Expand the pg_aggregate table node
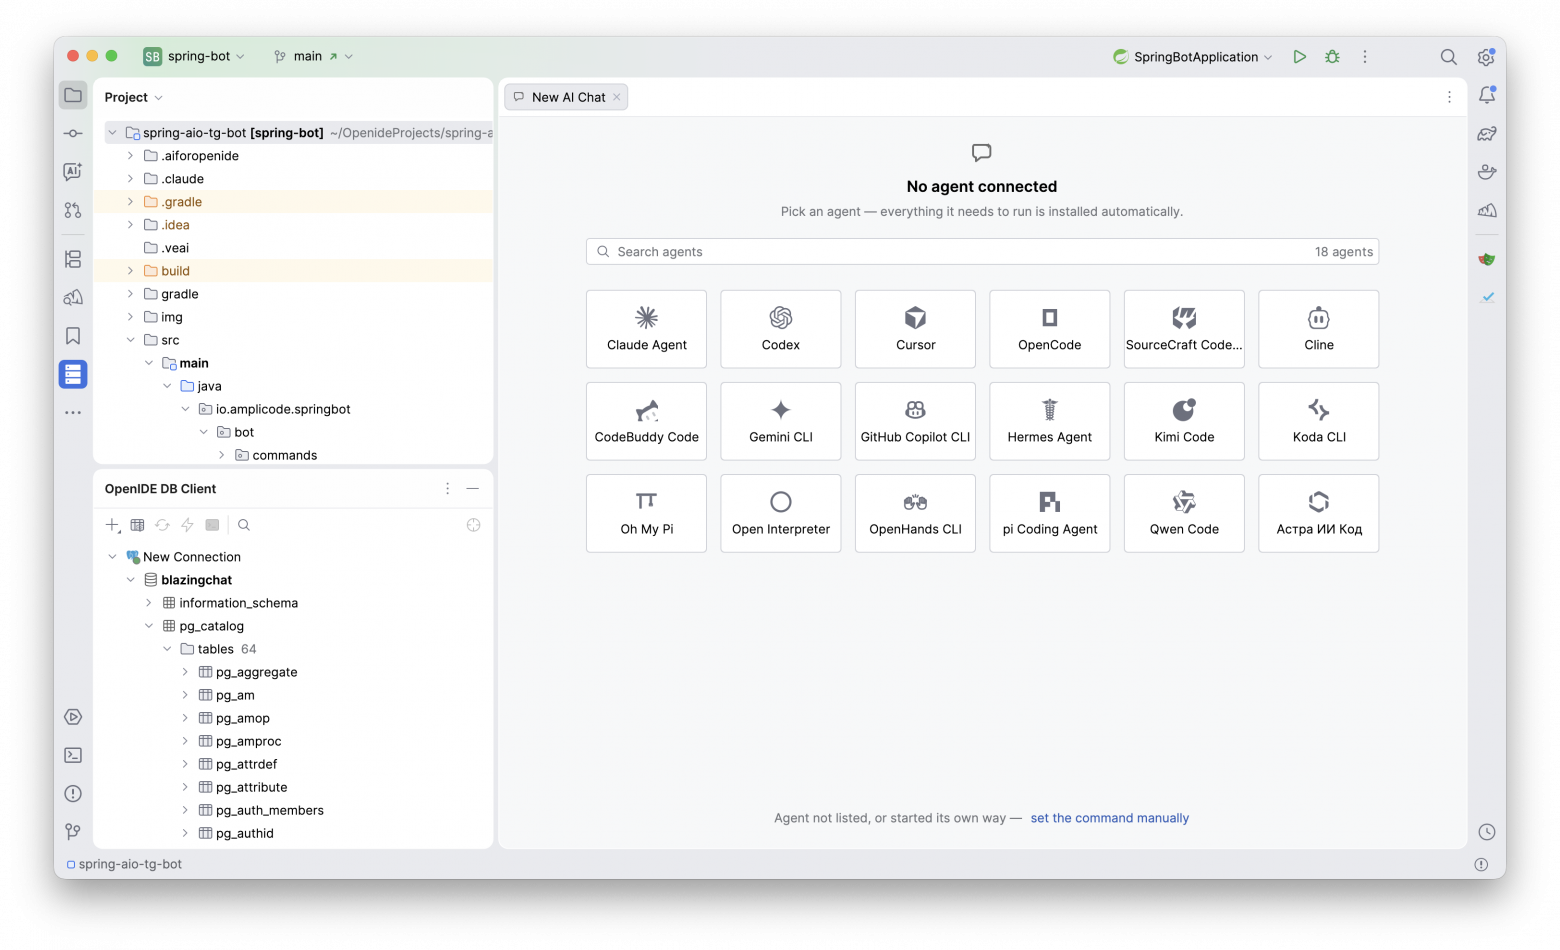 185,672
